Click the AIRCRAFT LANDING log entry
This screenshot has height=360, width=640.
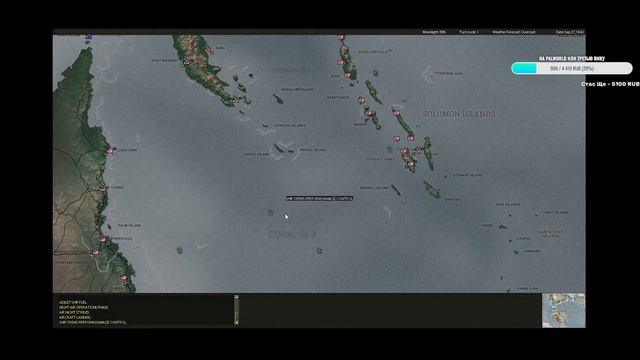pyautogui.click(x=75, y=317)
